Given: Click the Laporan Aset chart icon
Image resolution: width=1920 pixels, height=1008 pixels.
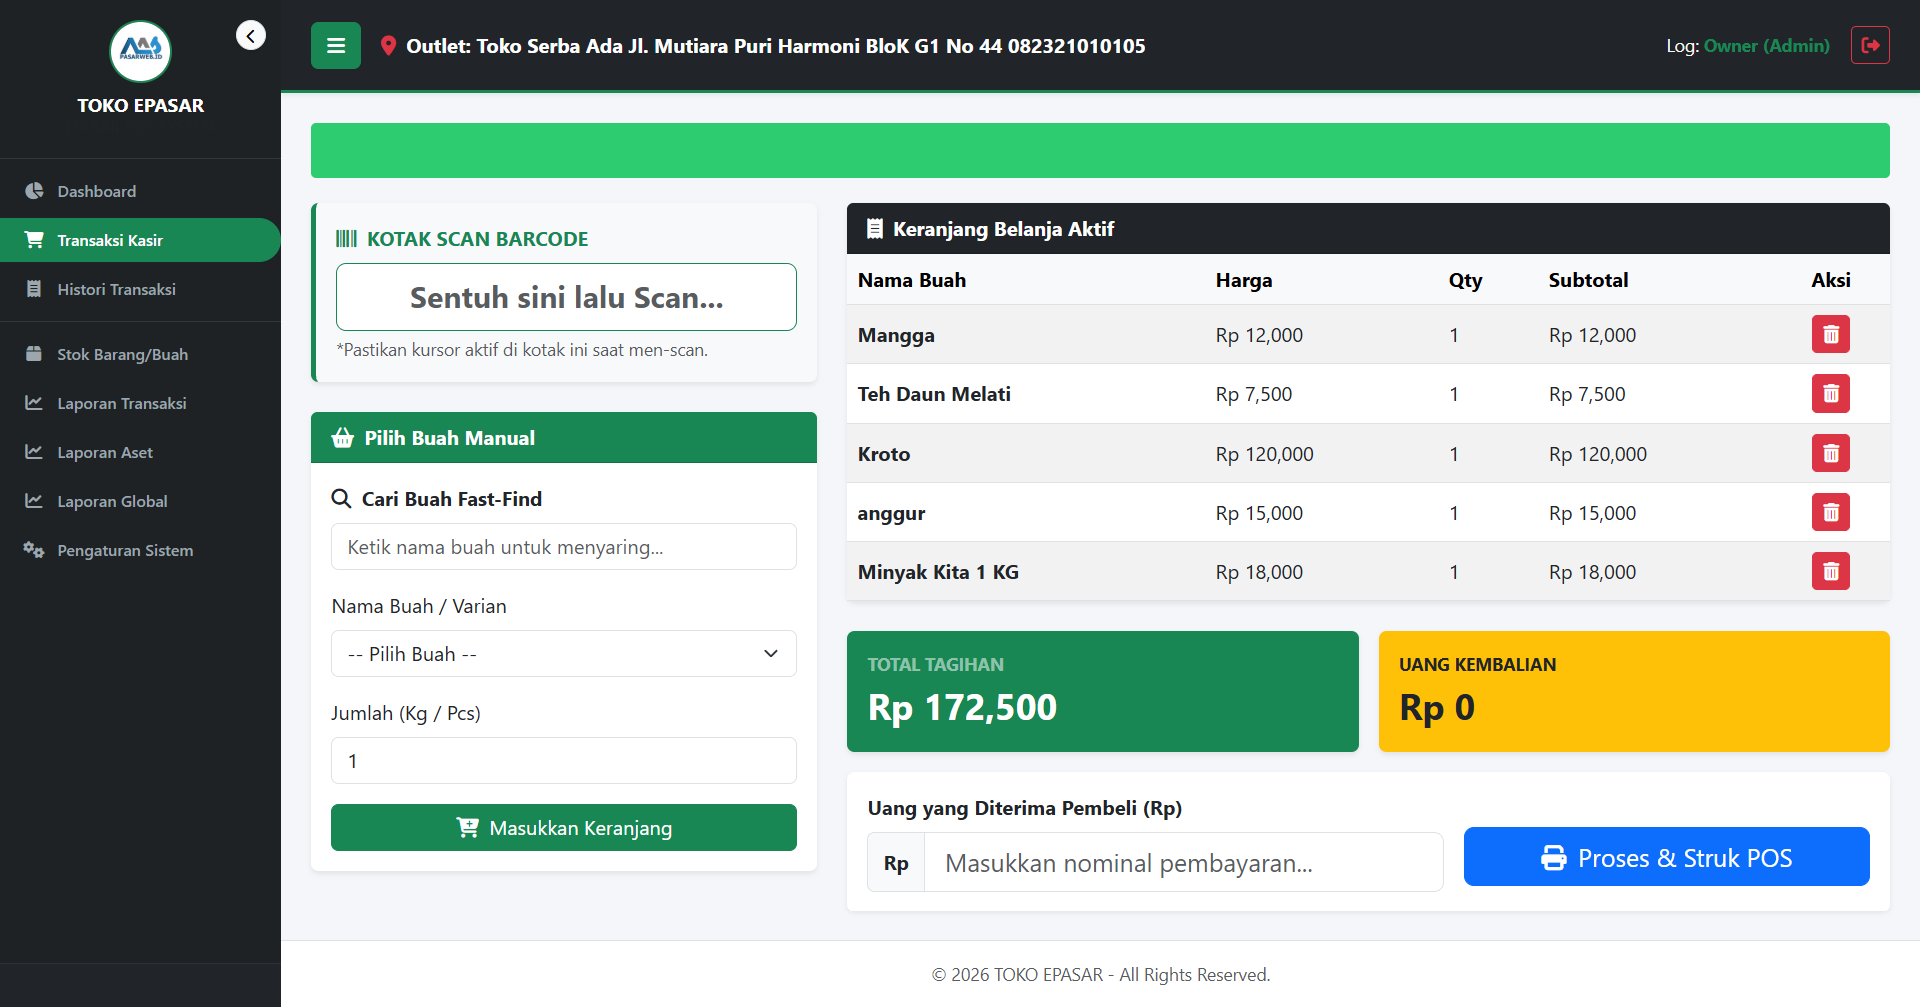Looking at the screenshot, I should point(34,452).
